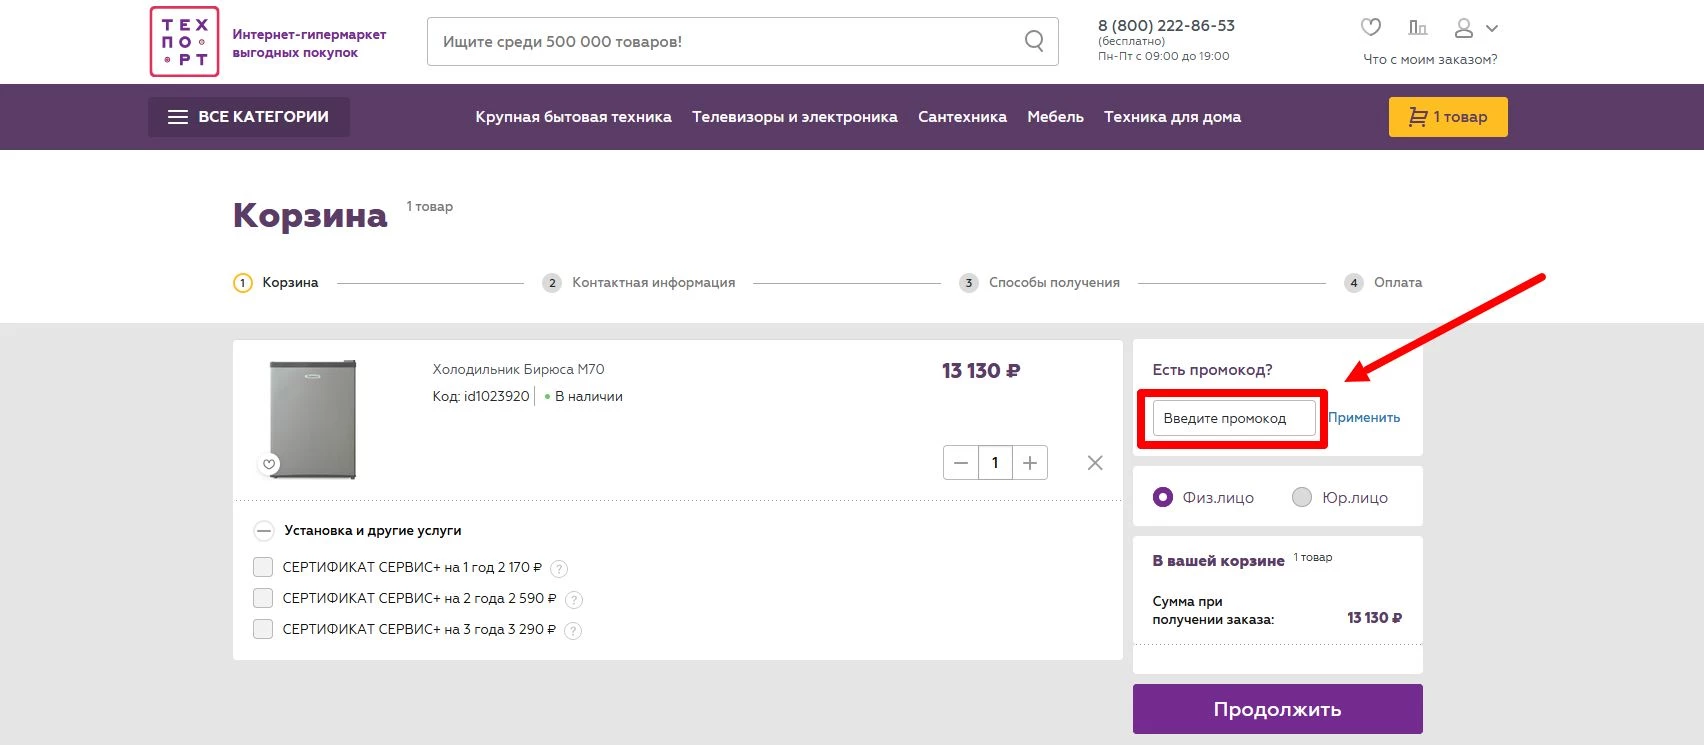Check СЕРТИФИКАТ СЕРВИС+ на 1 год
The image size is (1704, 745).
tap(263, 567)
